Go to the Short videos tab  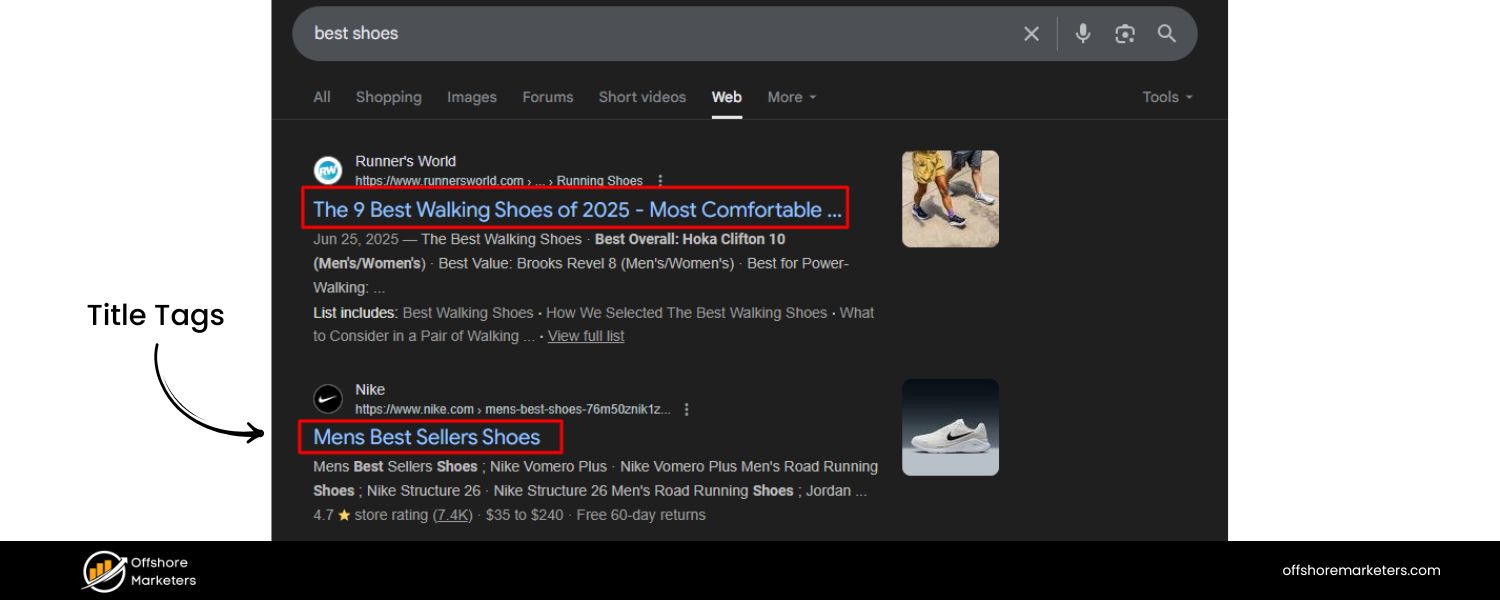(x=642, y=97)
